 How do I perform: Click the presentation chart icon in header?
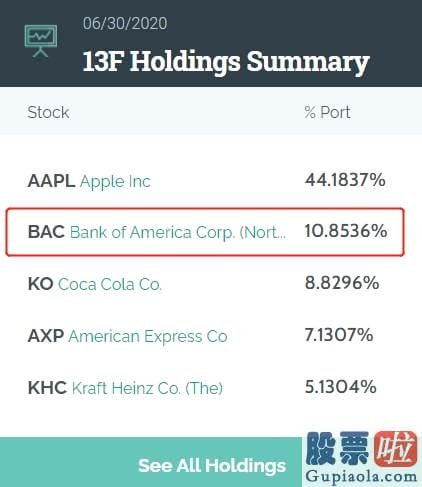pos(41,41)
